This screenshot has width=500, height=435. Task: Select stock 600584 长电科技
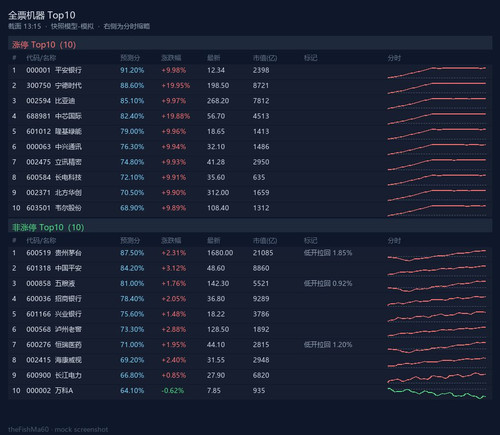(54, 177)
